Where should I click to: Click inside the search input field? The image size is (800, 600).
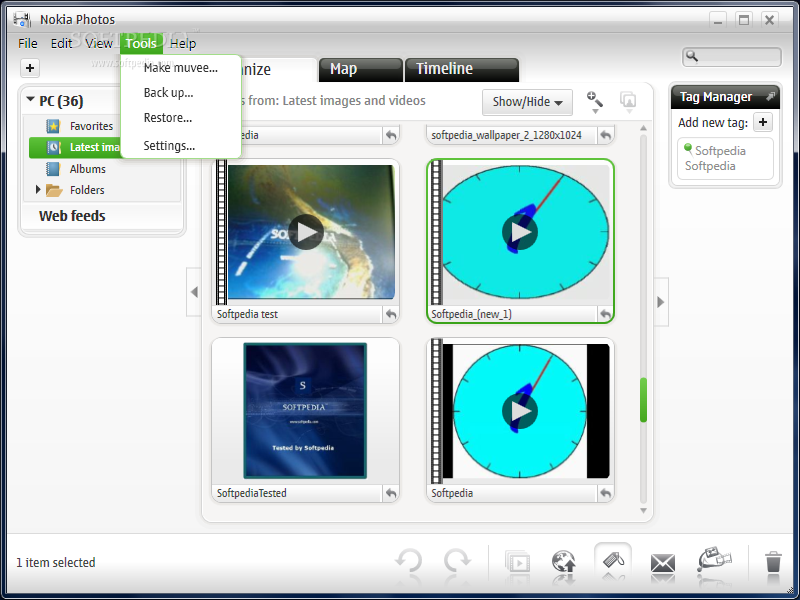click(x=732, y=57)
